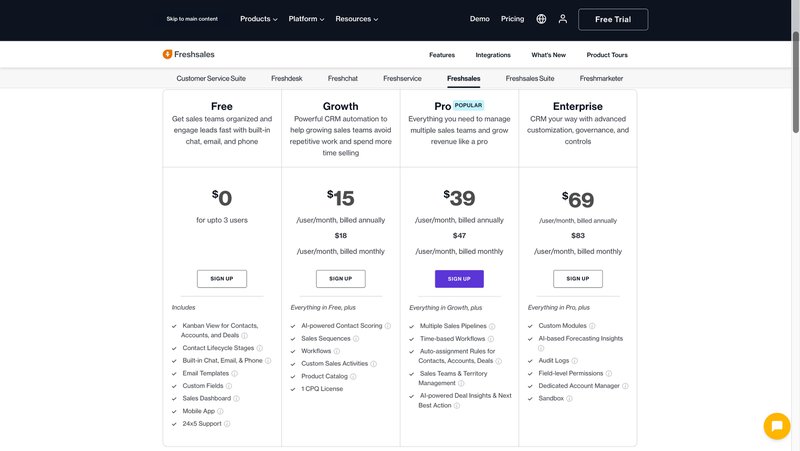
Task: Info icon beside Audit Logs
Action: (x=574, y=361)
